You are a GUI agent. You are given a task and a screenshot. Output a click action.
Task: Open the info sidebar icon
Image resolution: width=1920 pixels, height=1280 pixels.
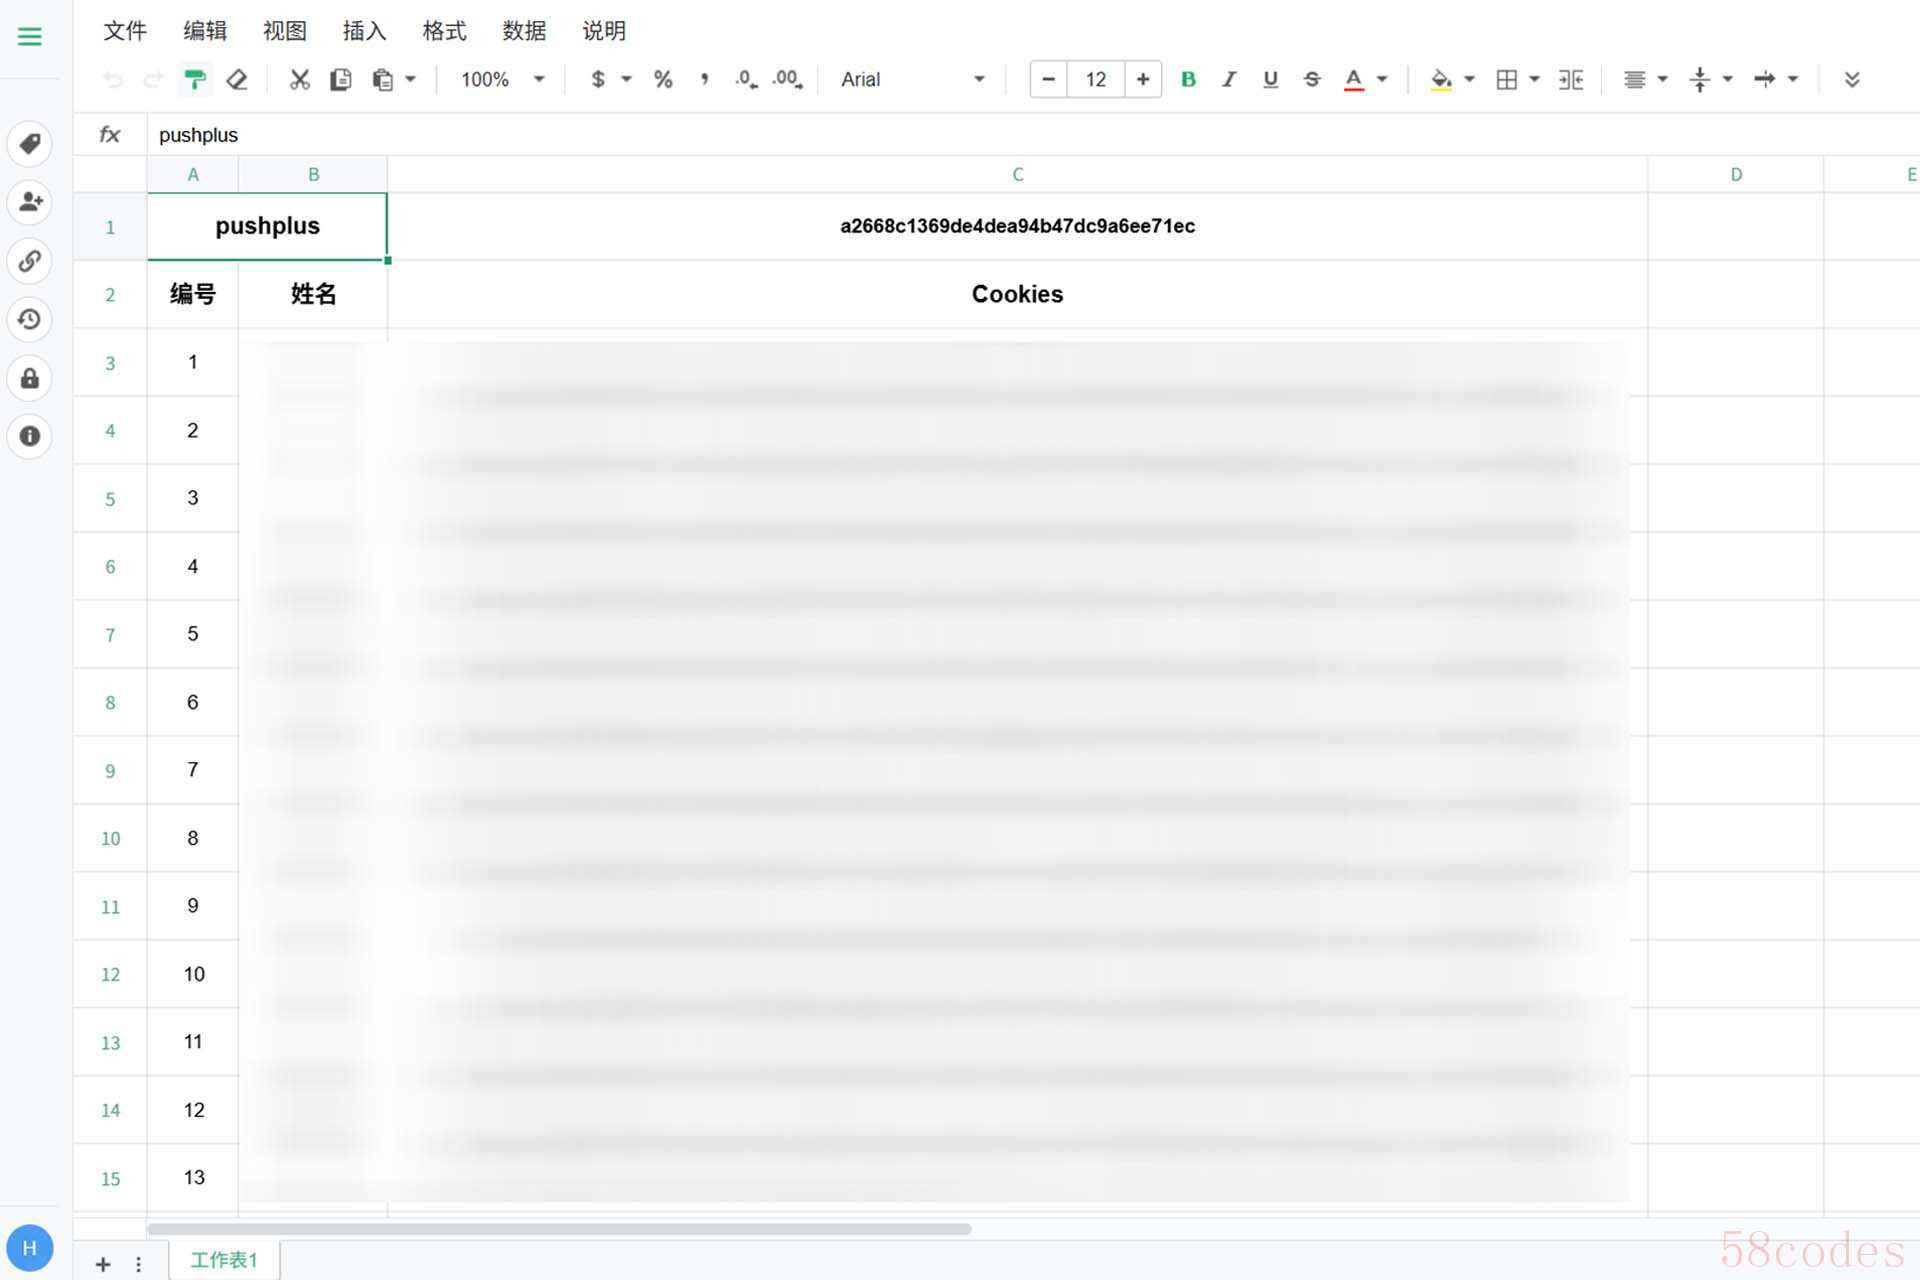[30, 436]
